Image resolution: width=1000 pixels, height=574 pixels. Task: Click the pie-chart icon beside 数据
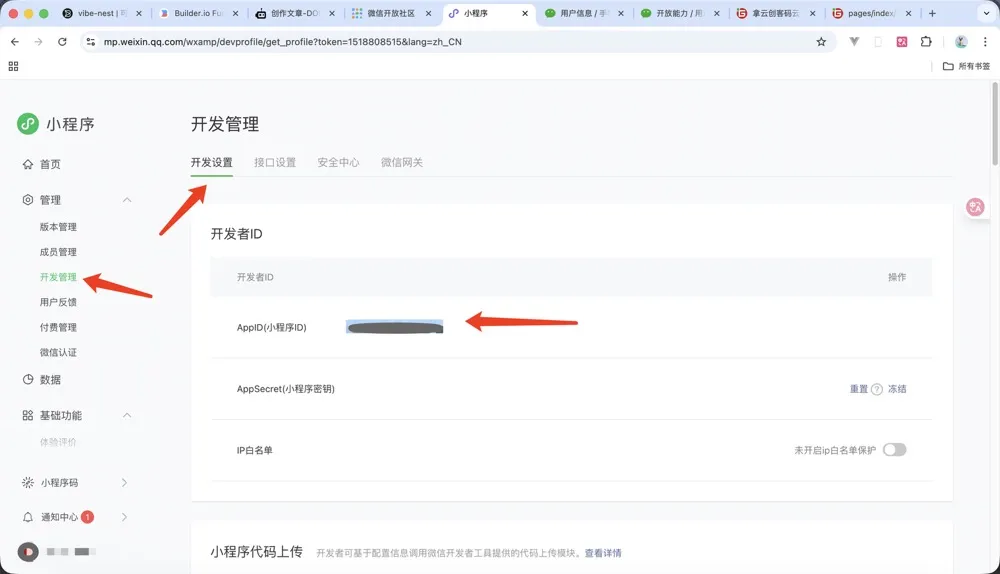[27, 379]
